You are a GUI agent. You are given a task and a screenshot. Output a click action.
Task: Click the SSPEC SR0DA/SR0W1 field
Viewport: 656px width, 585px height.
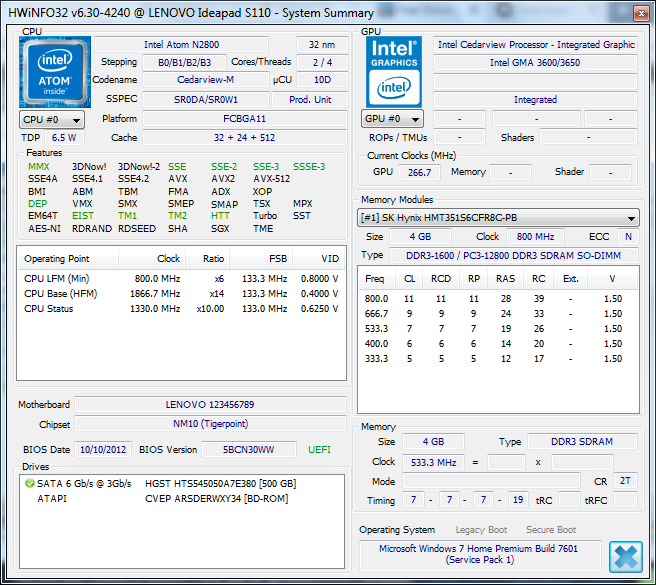205,100
